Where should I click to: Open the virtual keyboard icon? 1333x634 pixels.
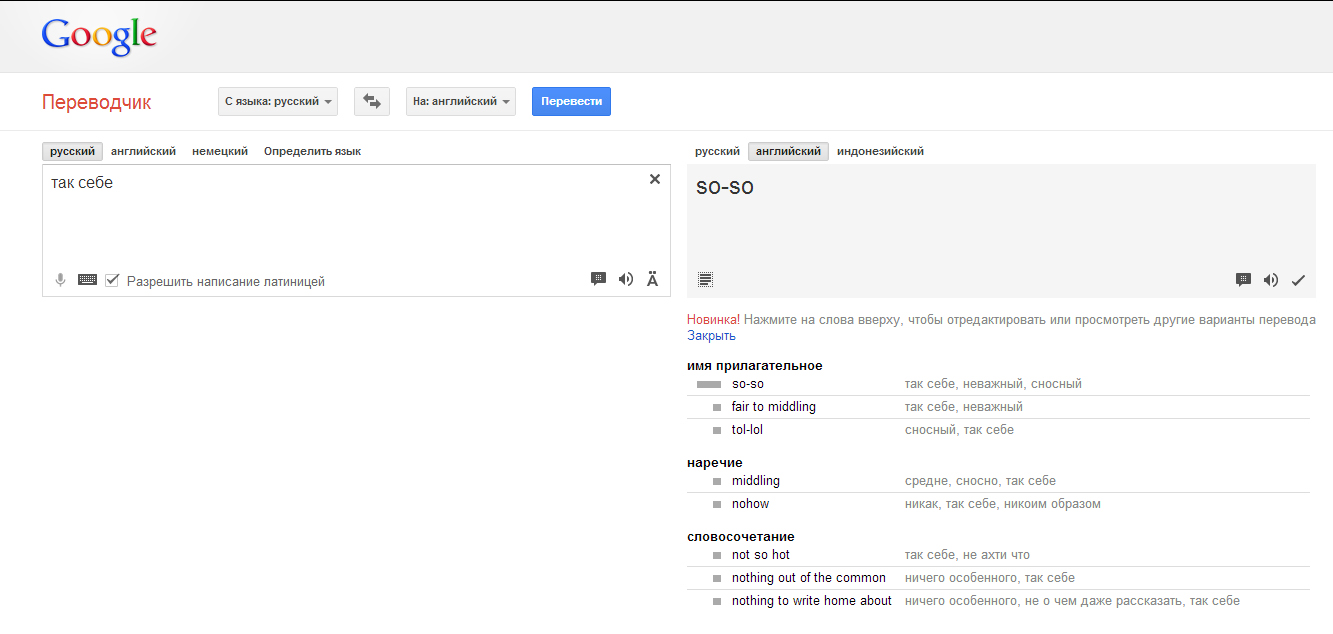click(x=87, y=280)
